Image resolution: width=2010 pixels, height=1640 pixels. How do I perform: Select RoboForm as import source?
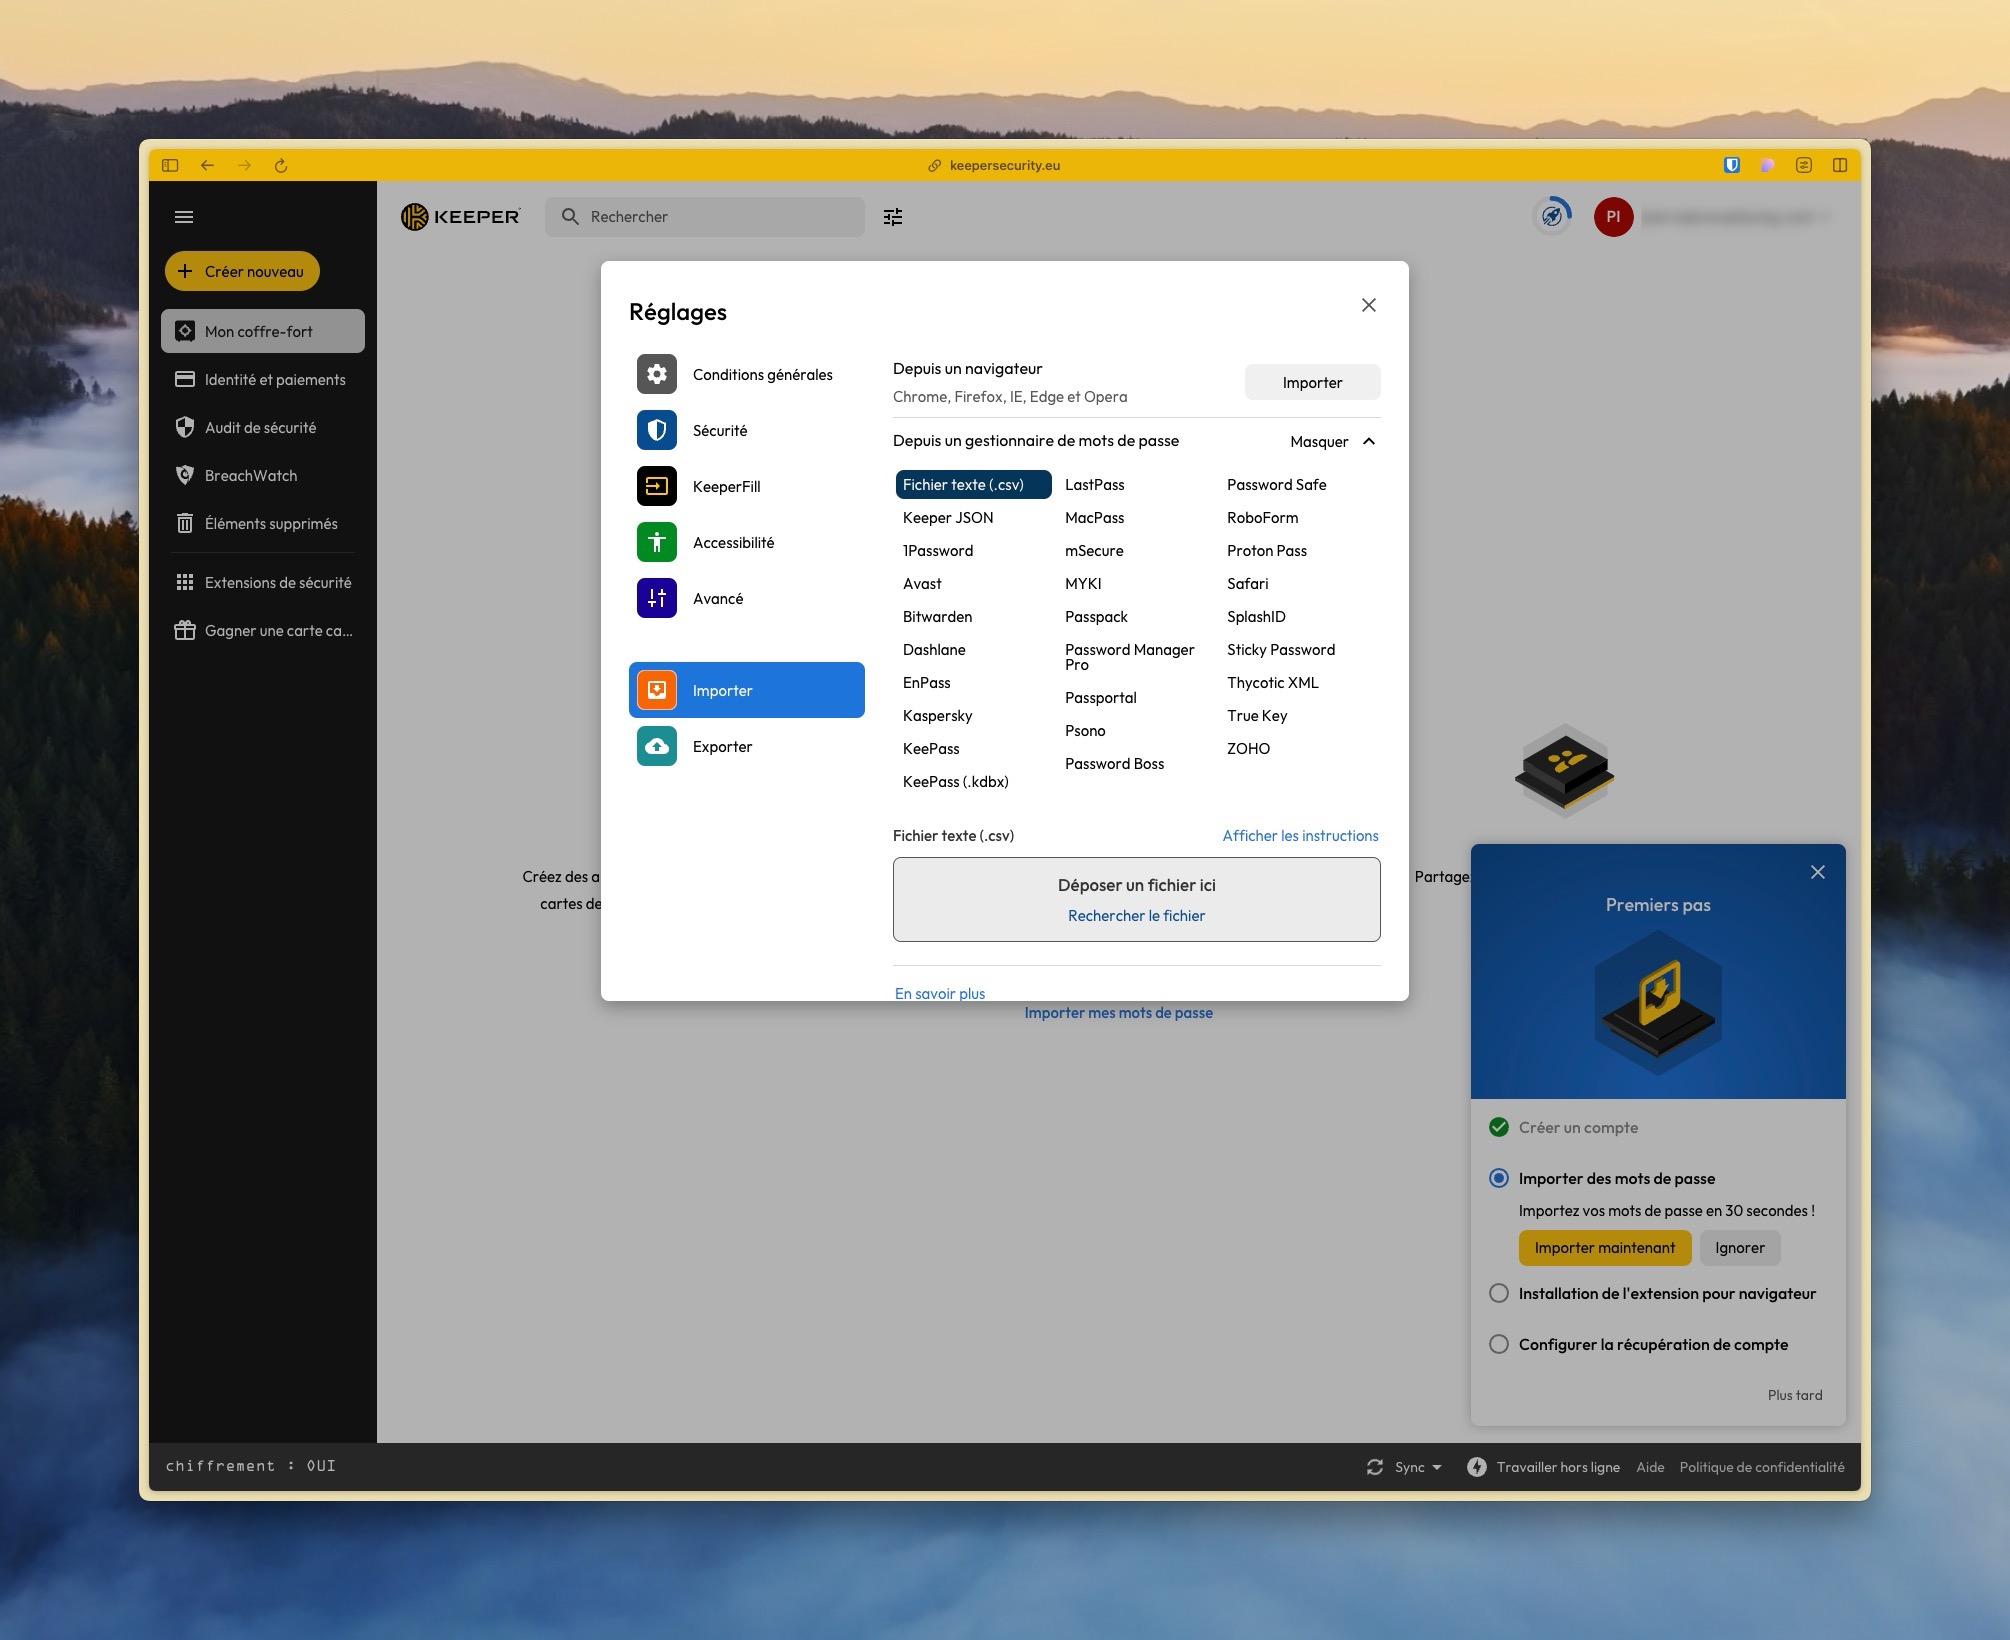[x=1263, y=518]
